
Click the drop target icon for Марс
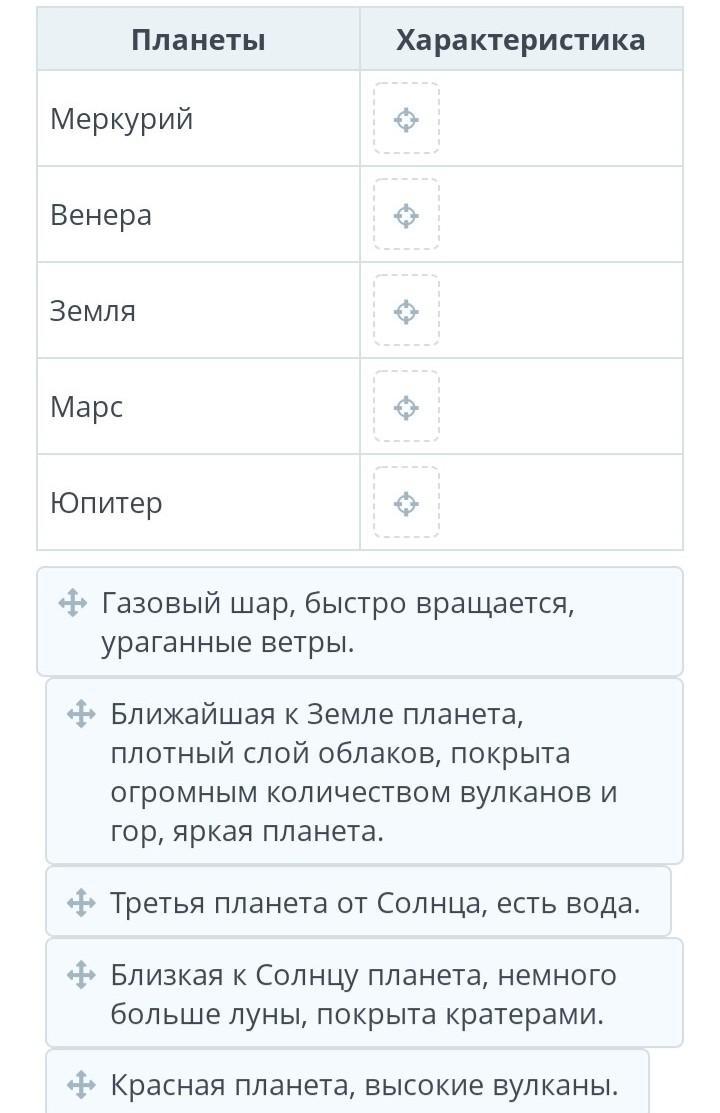(406, 408)
